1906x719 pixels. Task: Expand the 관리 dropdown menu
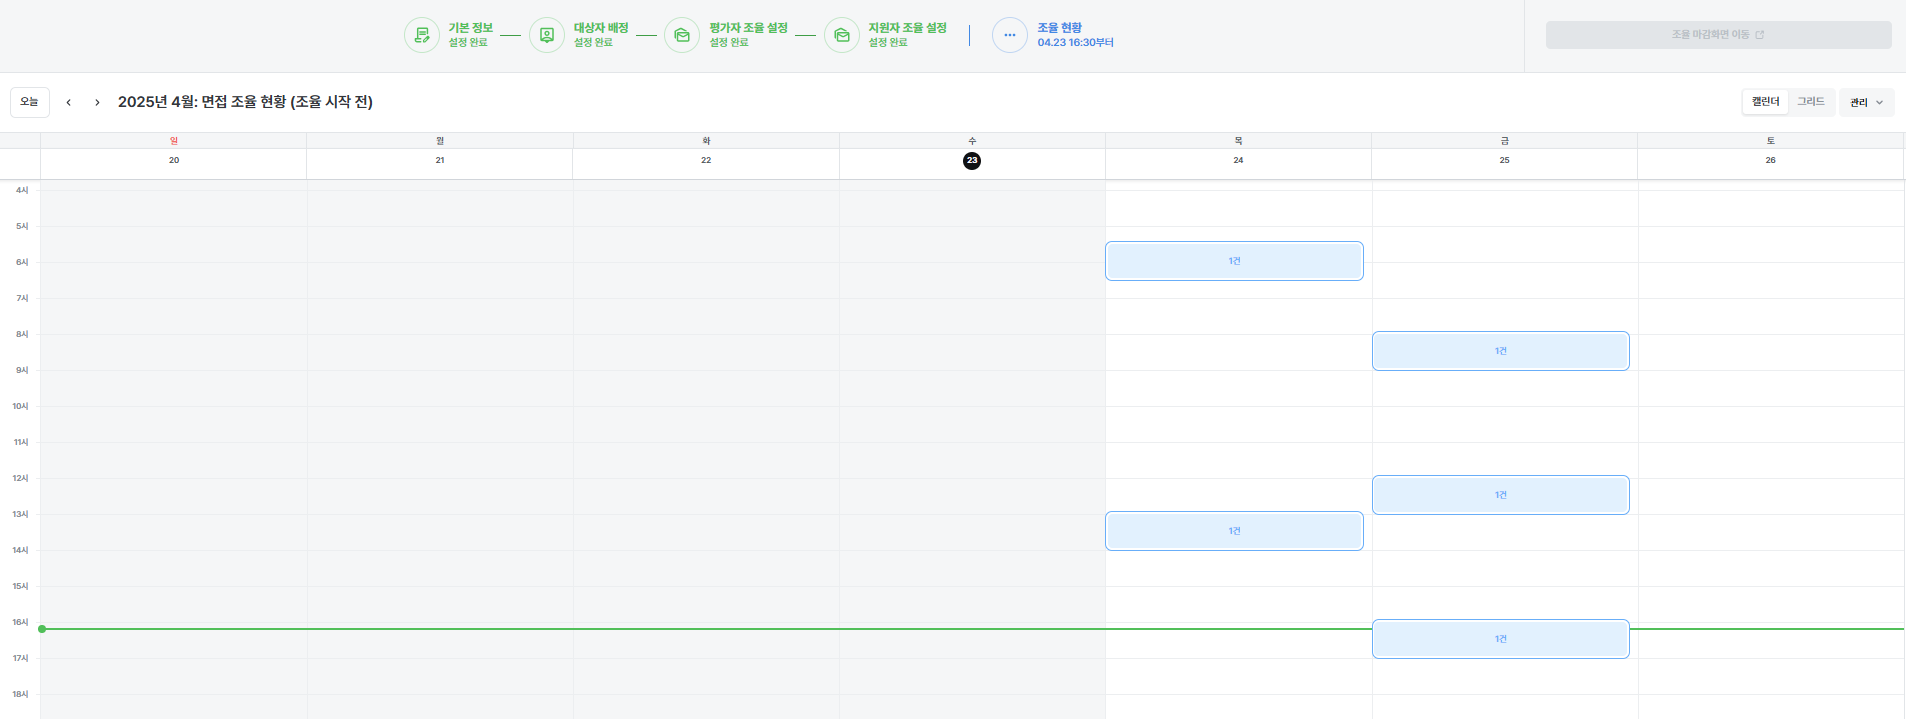[x=1865, y=102]
